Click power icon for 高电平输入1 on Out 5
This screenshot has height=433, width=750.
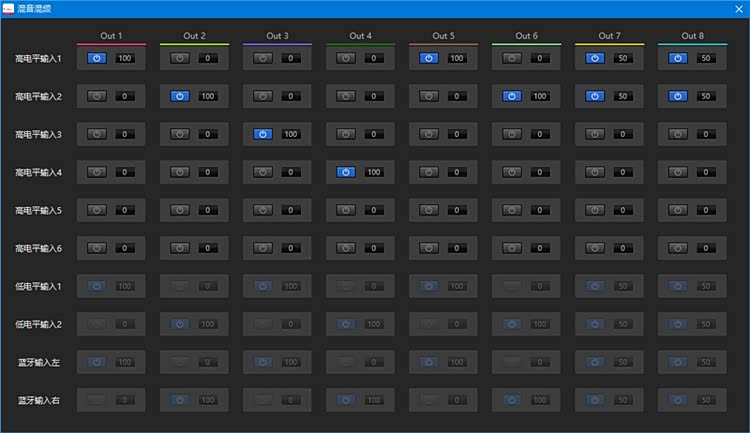(x=429, y=59)
